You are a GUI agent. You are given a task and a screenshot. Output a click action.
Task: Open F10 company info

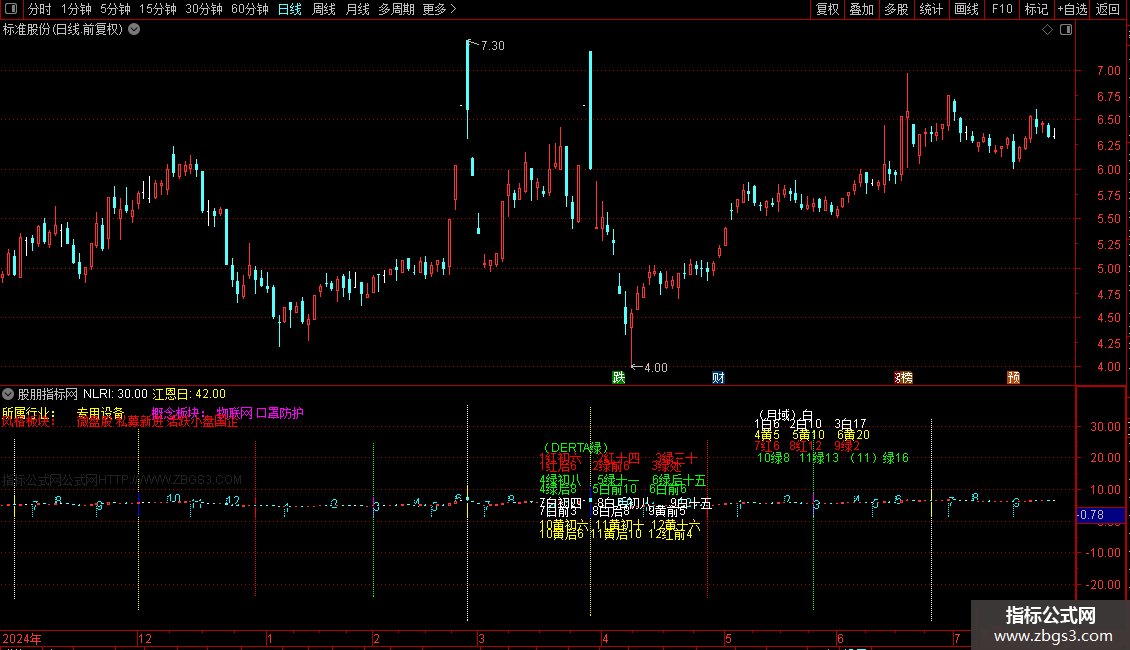point(1002,9)
